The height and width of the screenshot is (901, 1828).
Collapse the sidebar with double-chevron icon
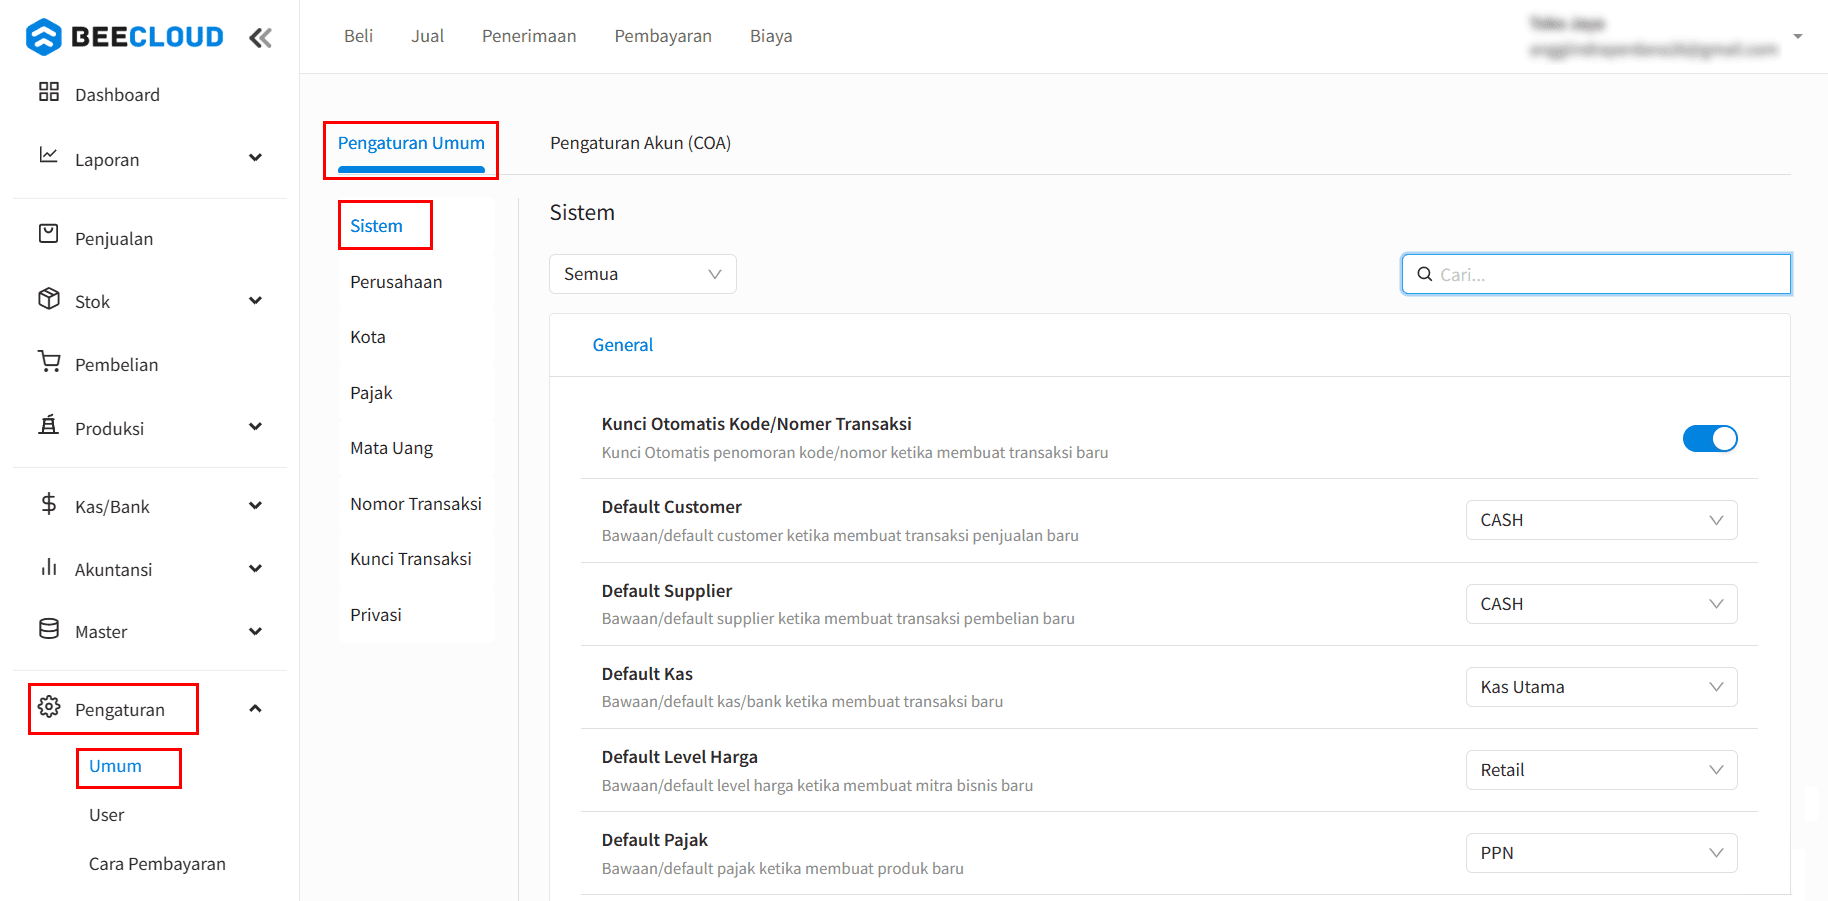[x=260, y=38]
